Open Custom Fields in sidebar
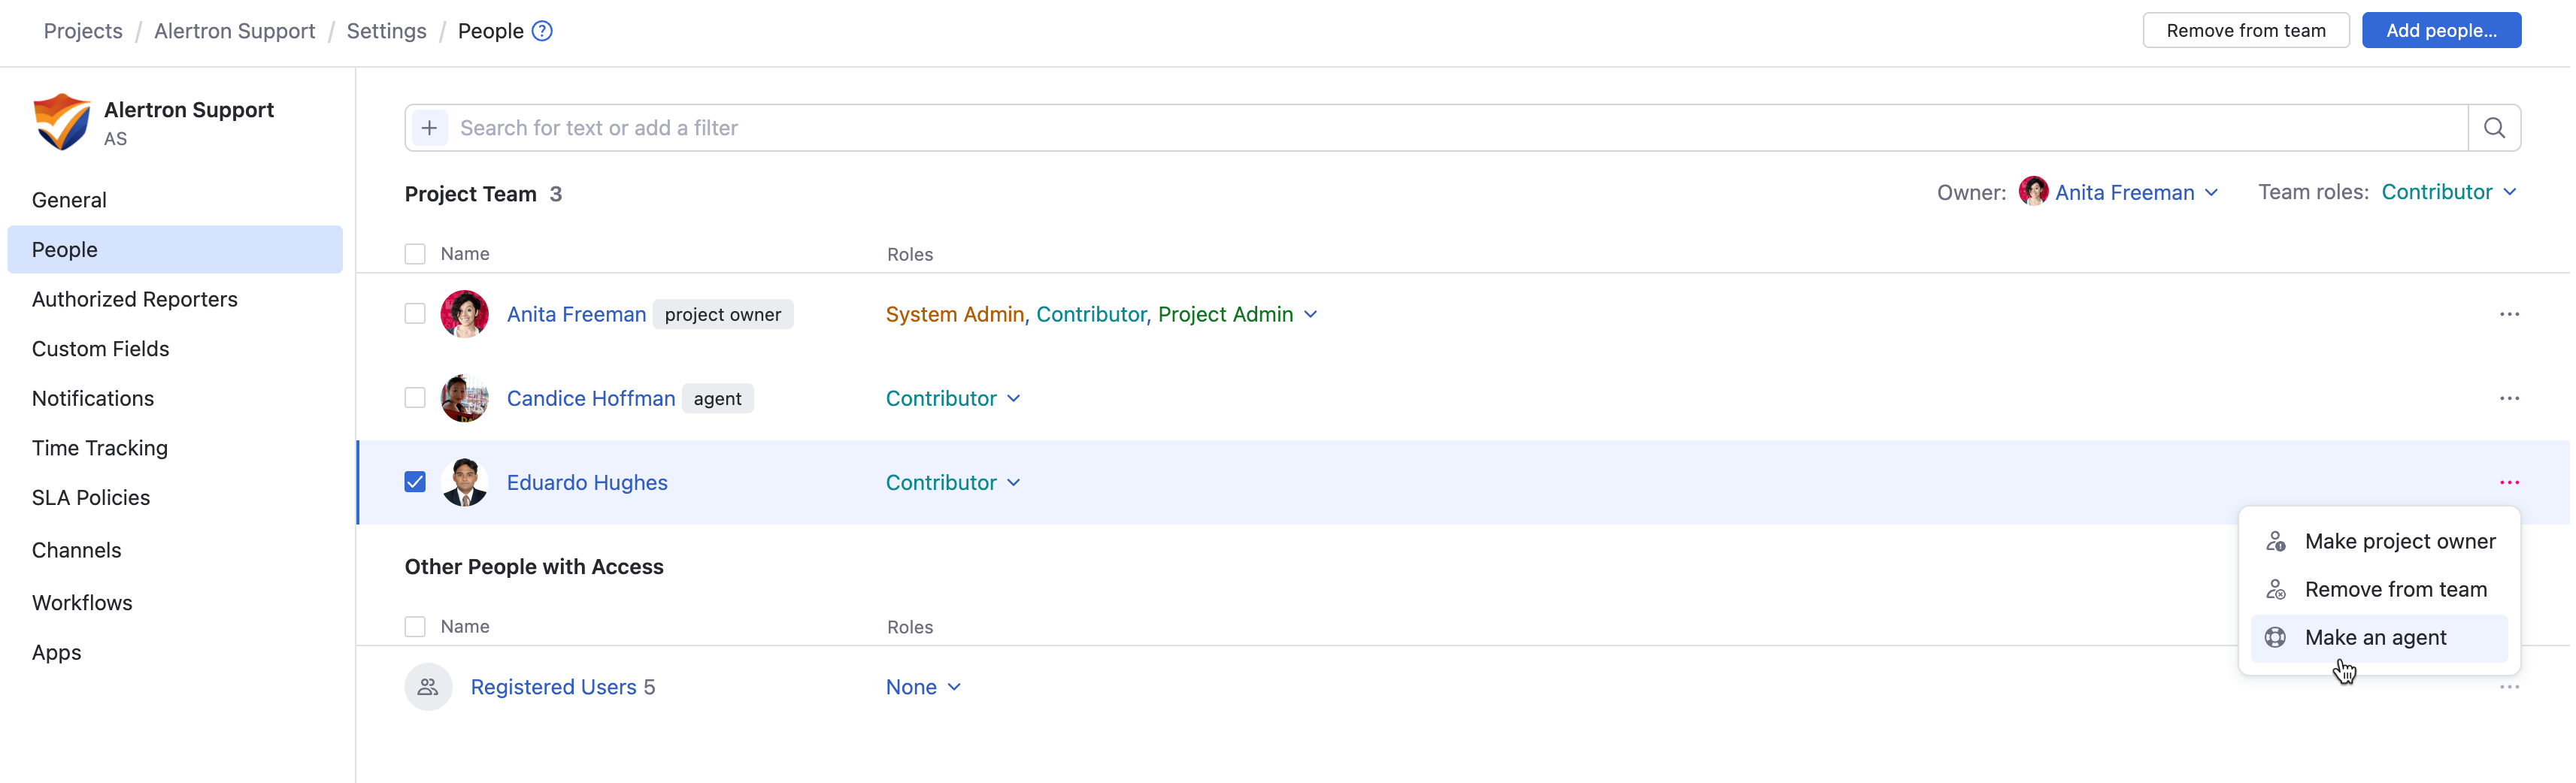 point(175,349)
